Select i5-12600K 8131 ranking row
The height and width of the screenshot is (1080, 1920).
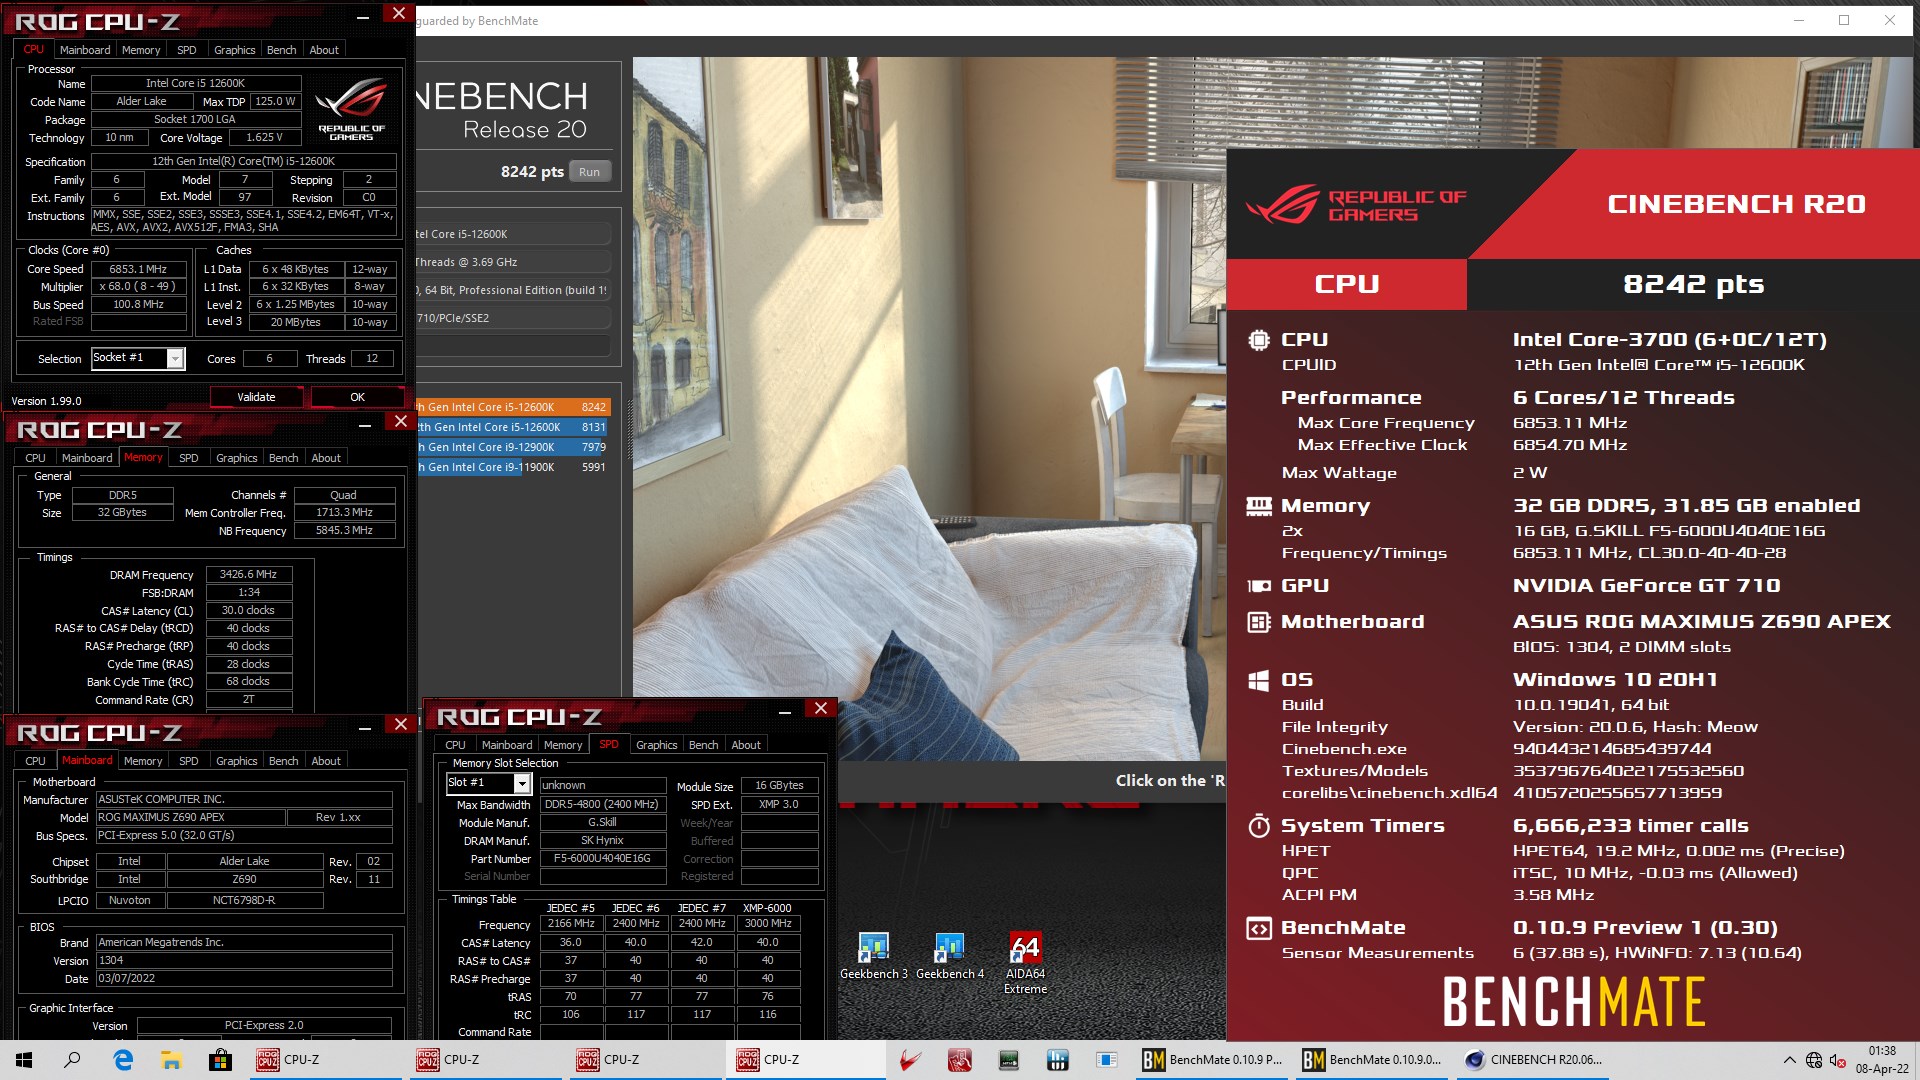point(512,427)
